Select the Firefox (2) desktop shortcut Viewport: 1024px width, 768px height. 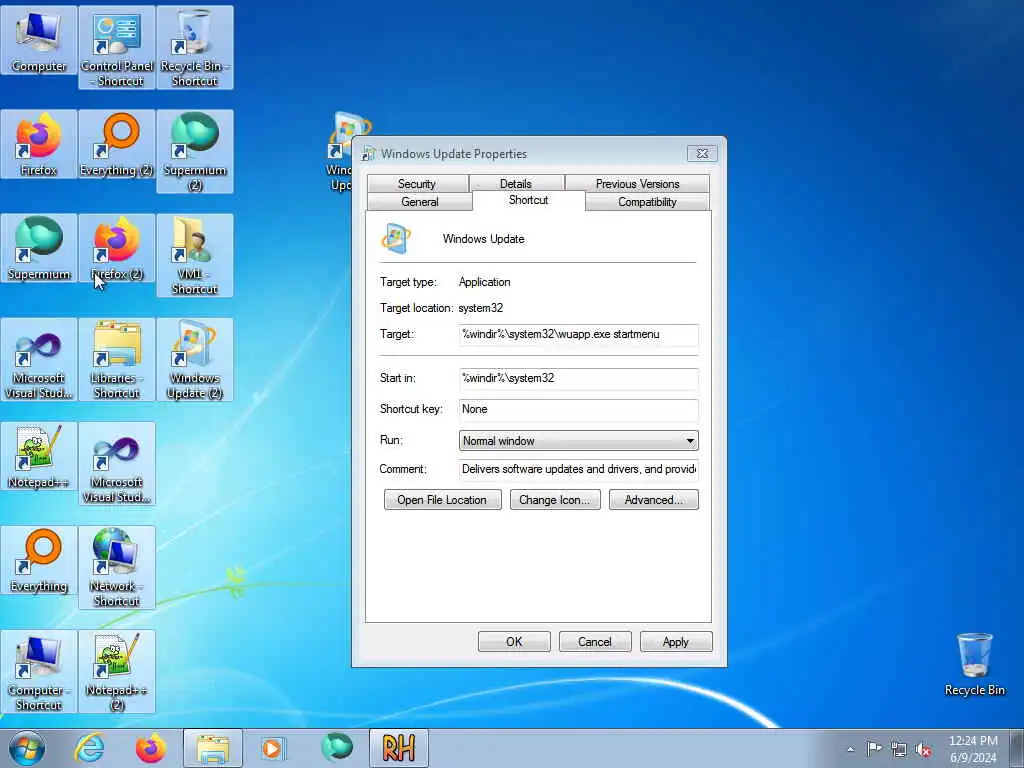tap(117, 249)
